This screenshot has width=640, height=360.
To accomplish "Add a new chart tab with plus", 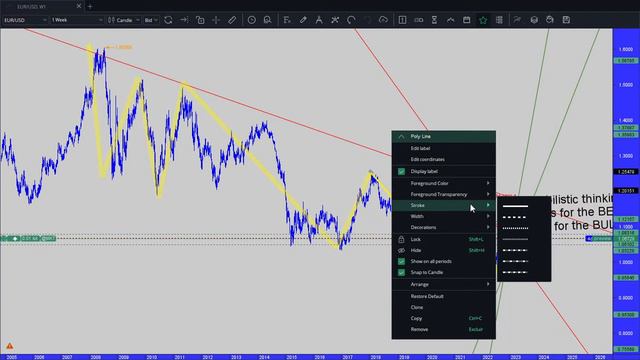I will tap(90, 7).
